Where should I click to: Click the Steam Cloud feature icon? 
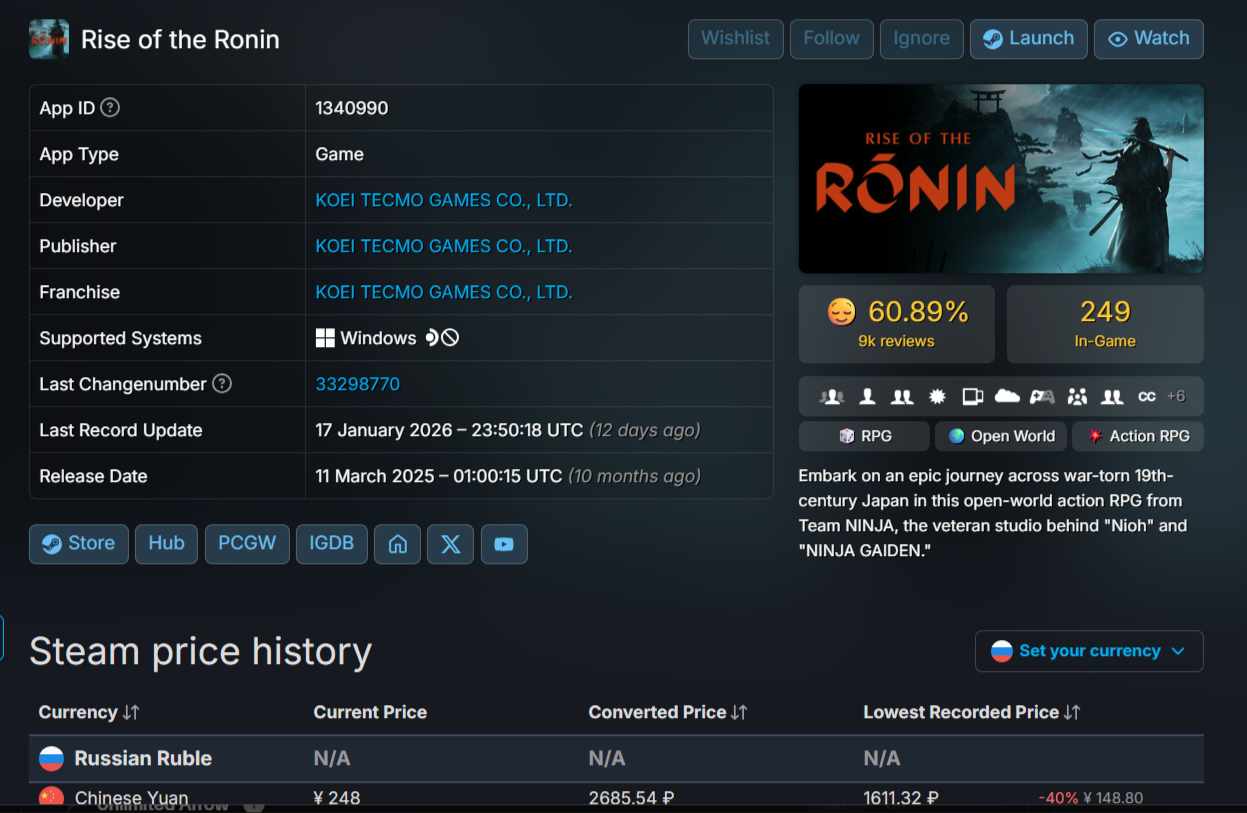[x=1007, y=396]
